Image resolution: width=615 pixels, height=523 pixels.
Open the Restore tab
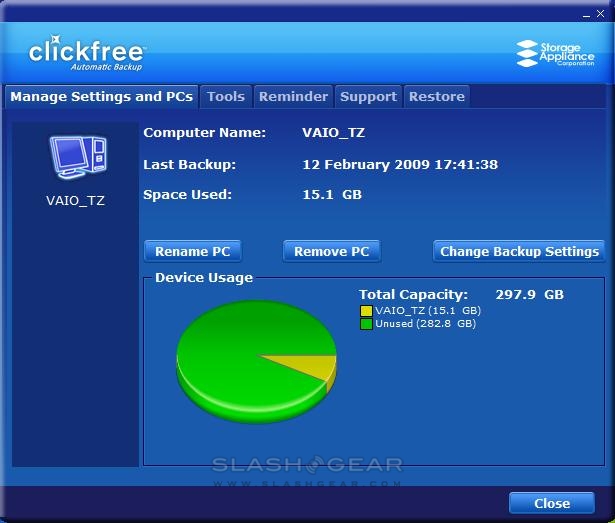pyautogui.click(x=437, y=97)
